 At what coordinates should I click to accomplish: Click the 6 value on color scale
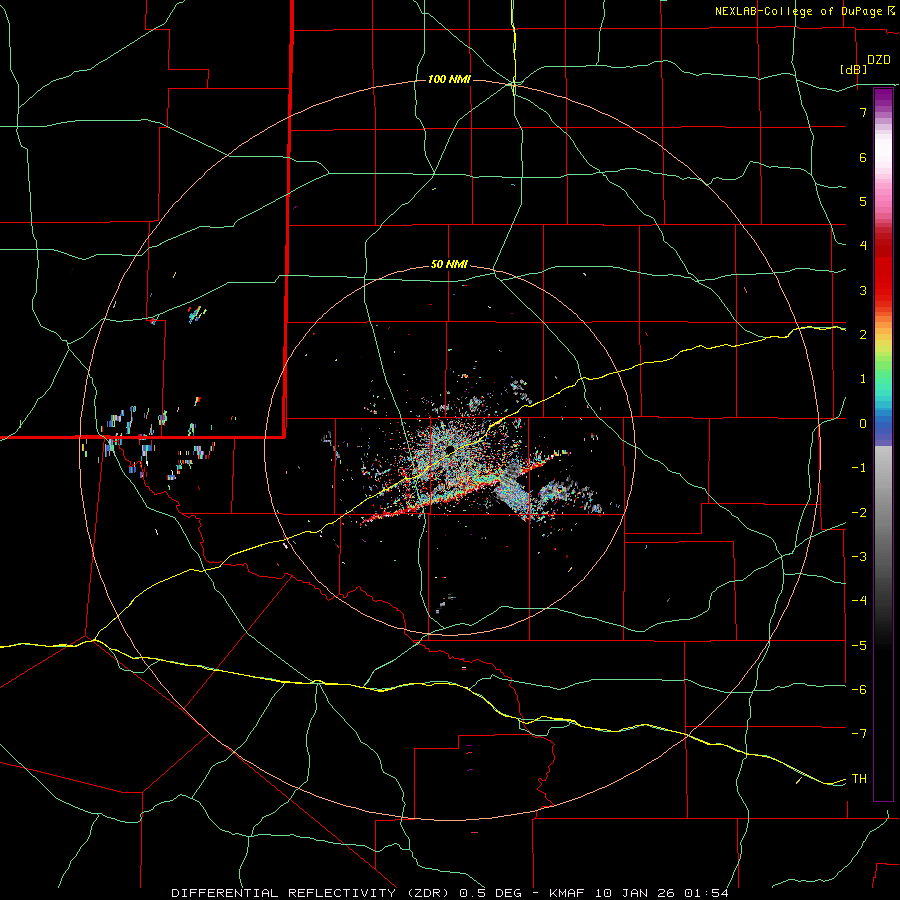[x=863, y=157]
